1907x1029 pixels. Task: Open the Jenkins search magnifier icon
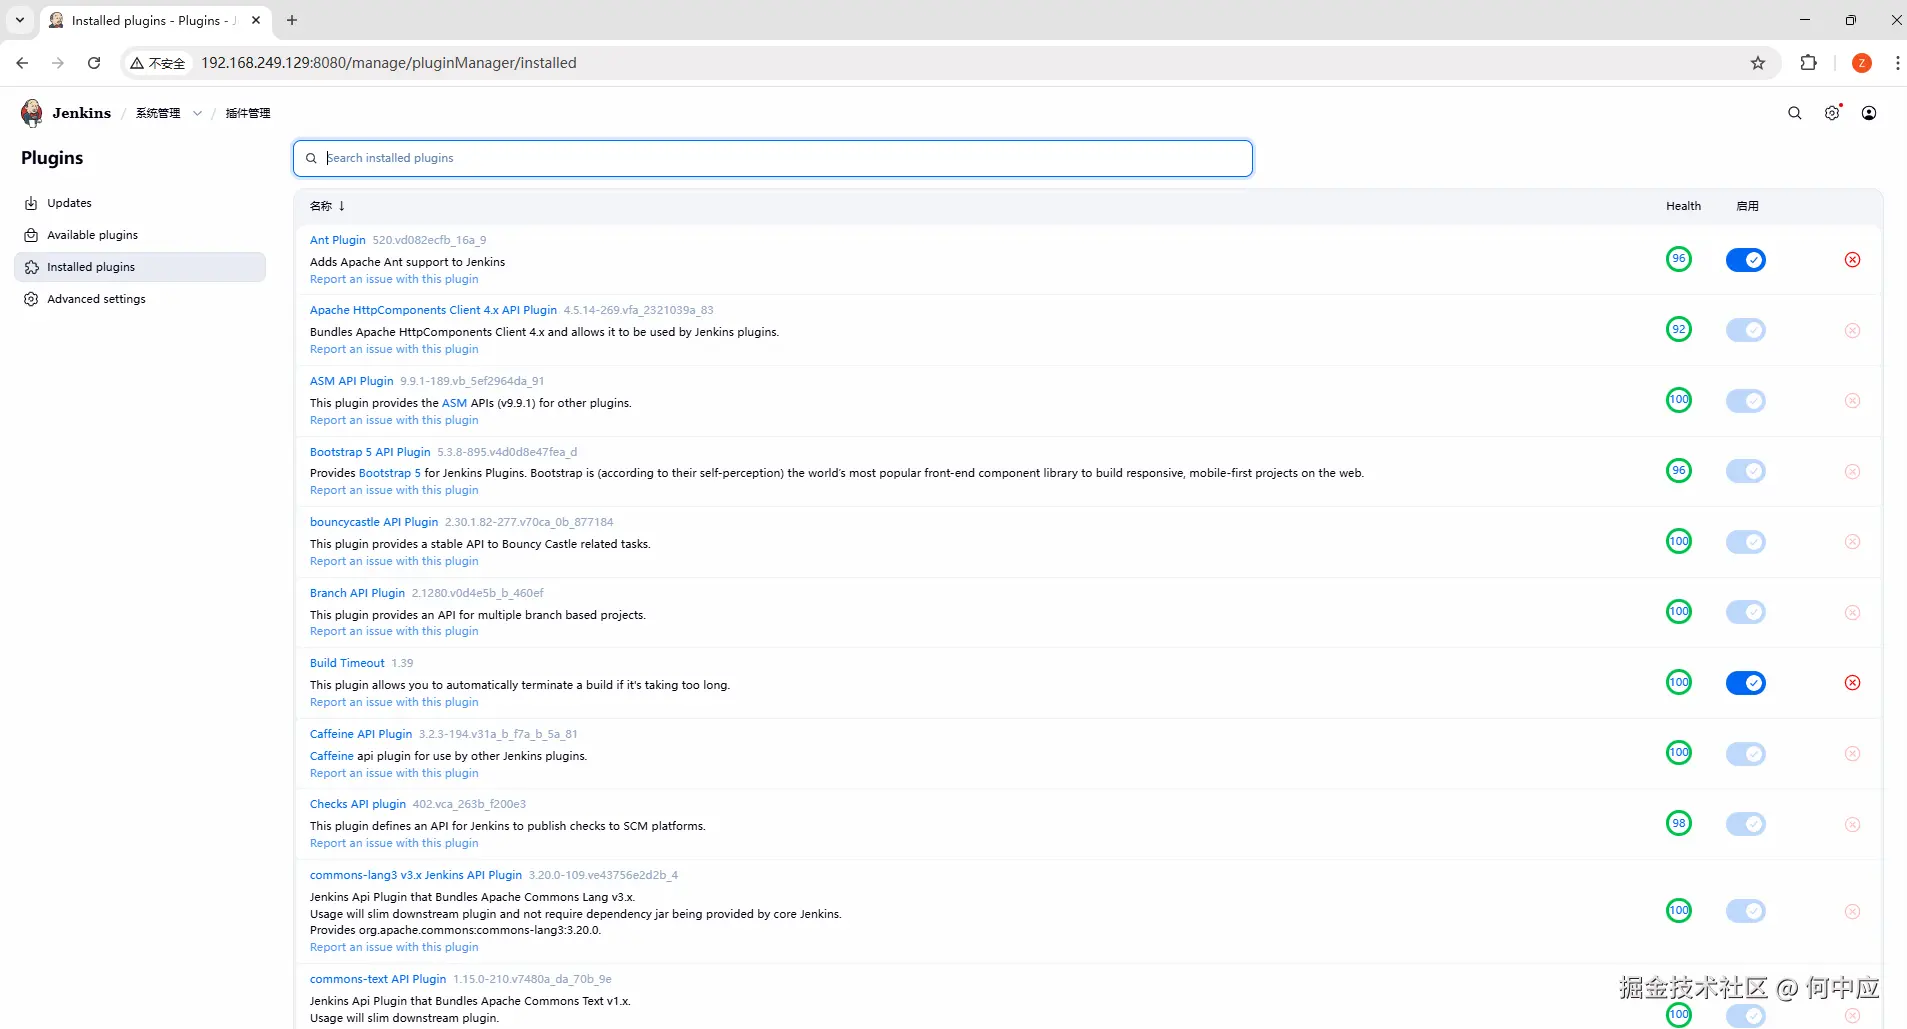(1795, 113)
